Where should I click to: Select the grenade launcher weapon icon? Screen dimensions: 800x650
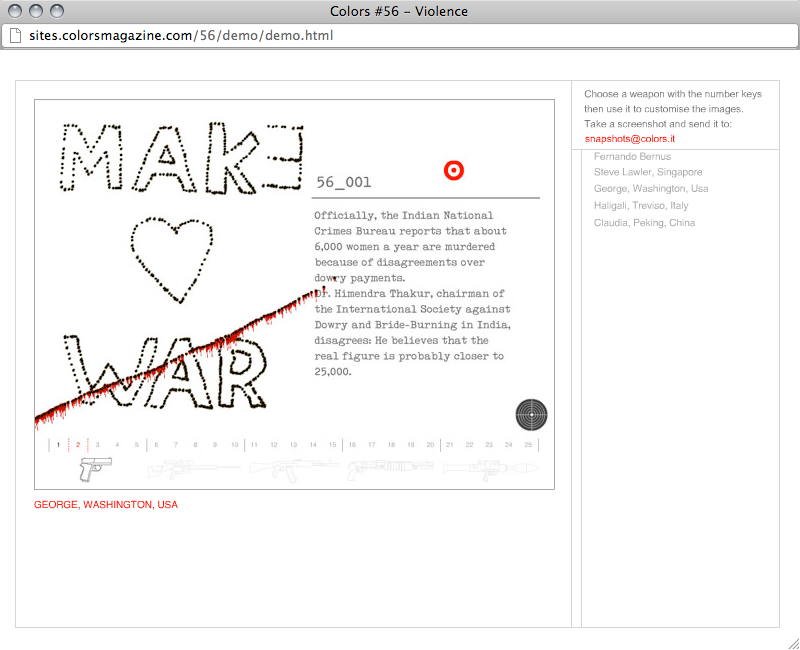[390, 469]
